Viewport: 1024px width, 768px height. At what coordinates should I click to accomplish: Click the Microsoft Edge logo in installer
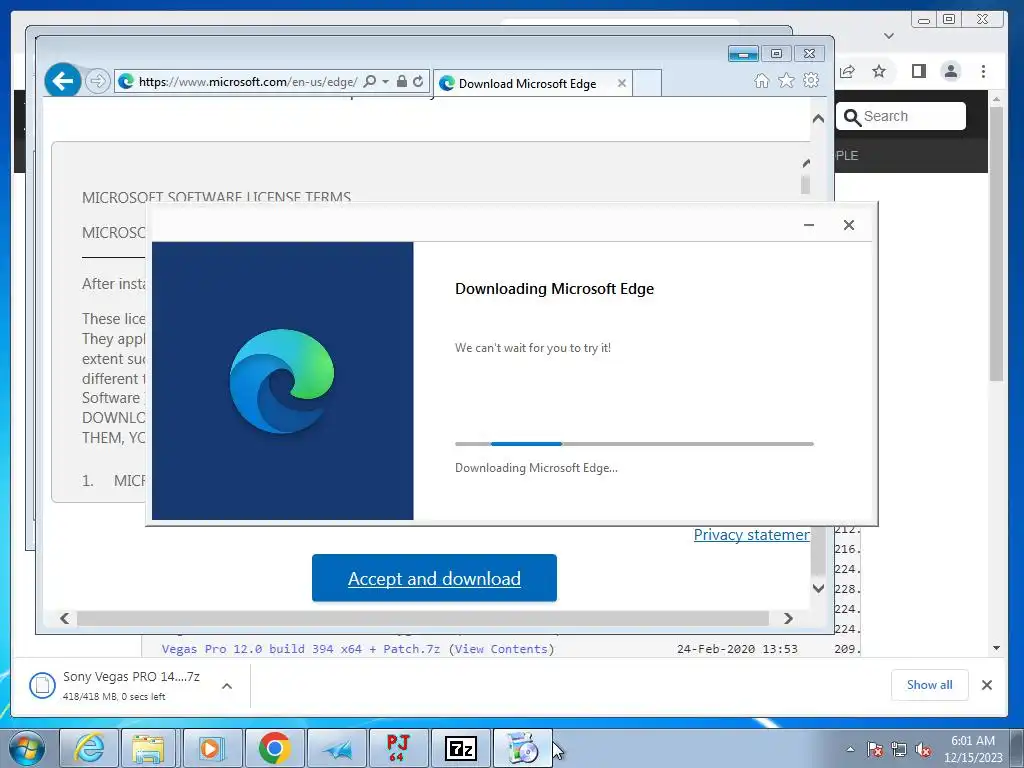click(x=282, y=381)
